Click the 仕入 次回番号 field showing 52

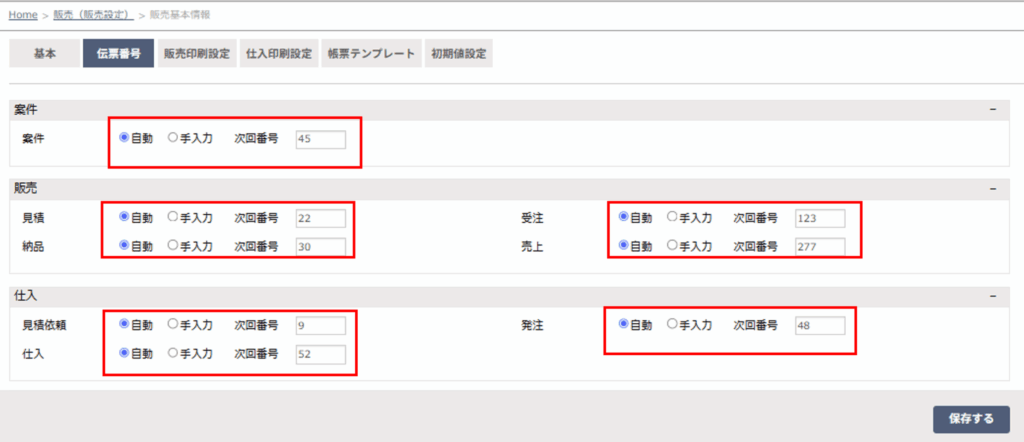tap(320, 354)
